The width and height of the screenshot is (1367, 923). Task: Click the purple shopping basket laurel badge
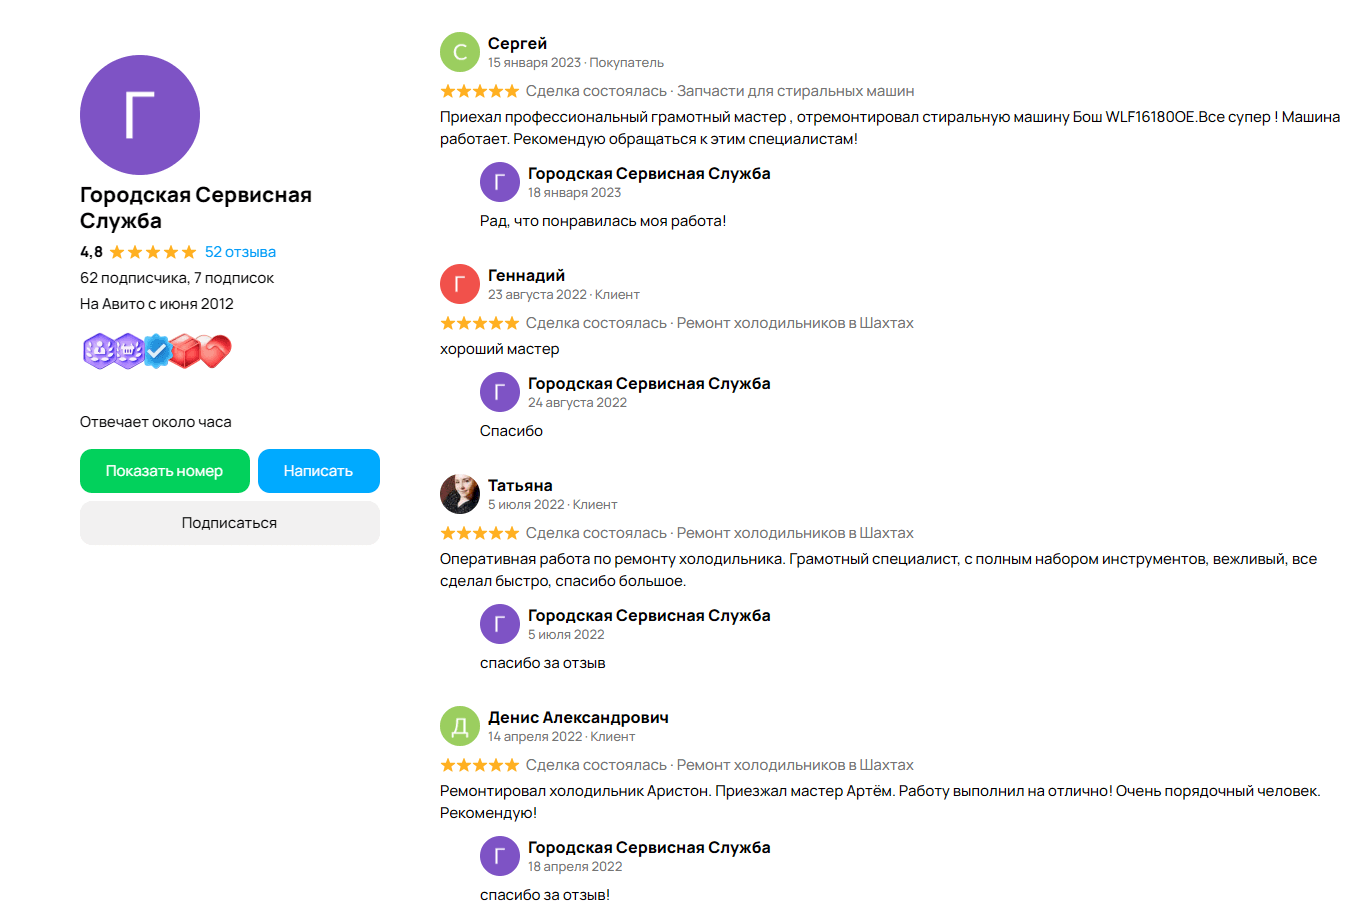pyautogui.click(x=127, y=351)
